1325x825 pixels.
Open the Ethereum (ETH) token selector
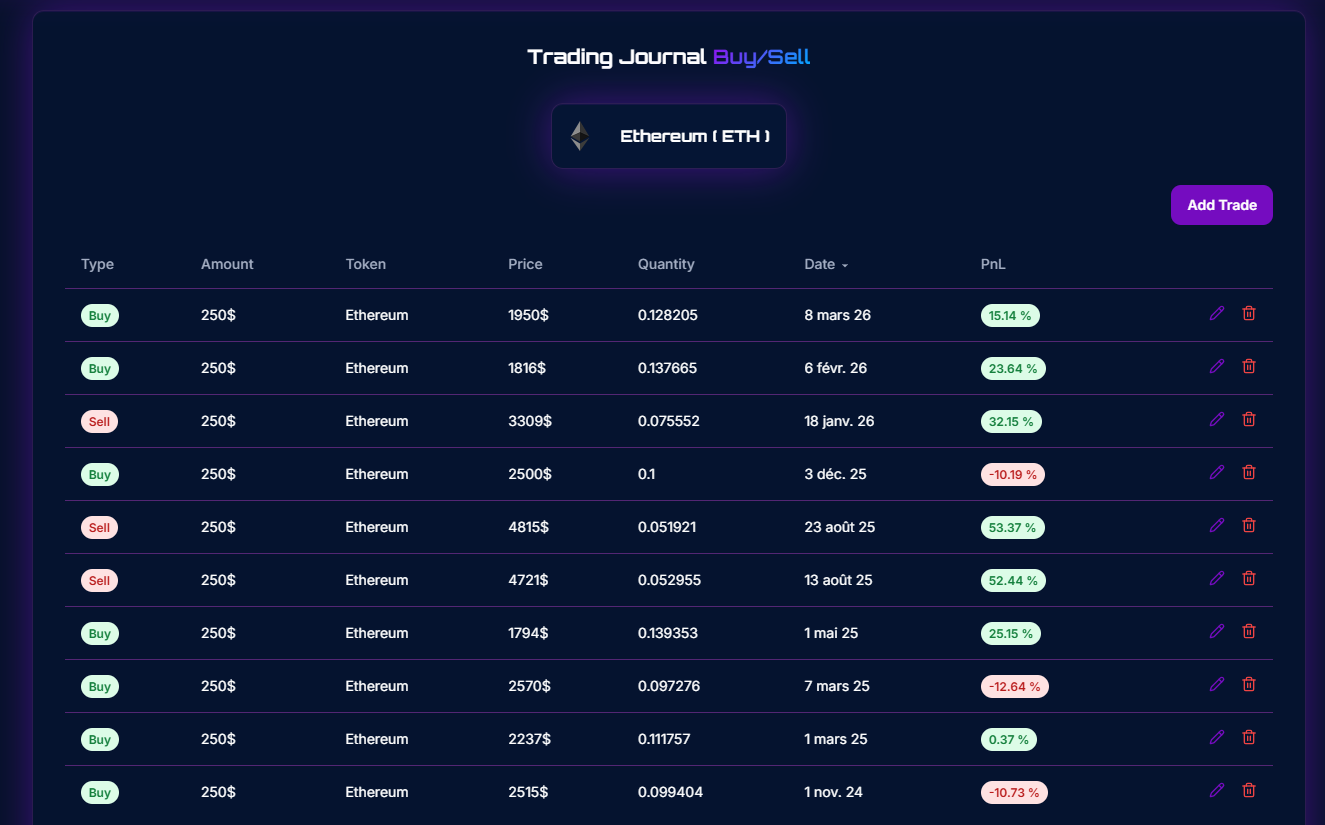click(668, 136)
